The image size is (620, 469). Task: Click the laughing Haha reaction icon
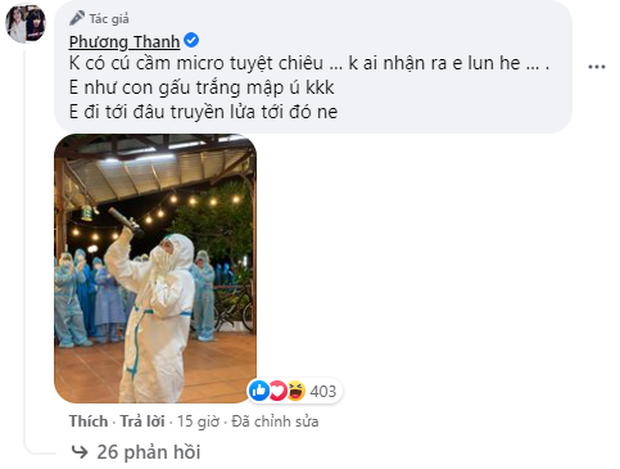296,391
